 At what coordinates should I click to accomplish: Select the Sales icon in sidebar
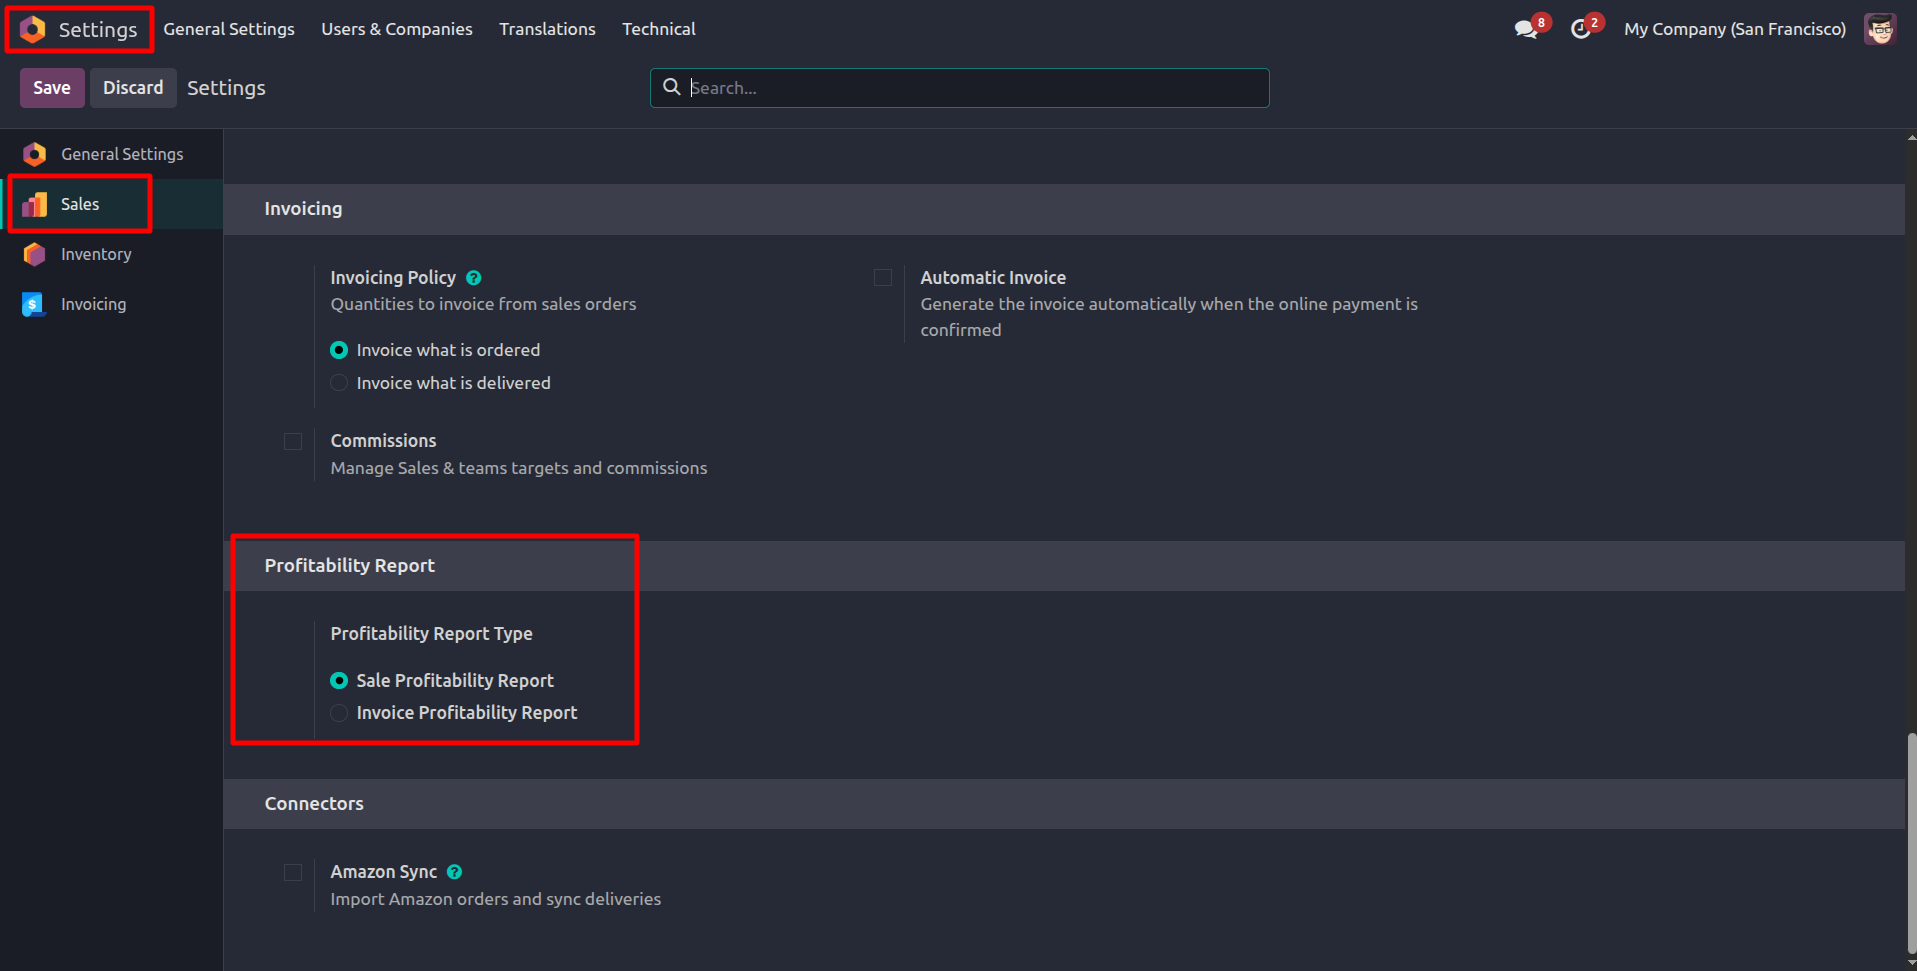click(x=35, y=205)
